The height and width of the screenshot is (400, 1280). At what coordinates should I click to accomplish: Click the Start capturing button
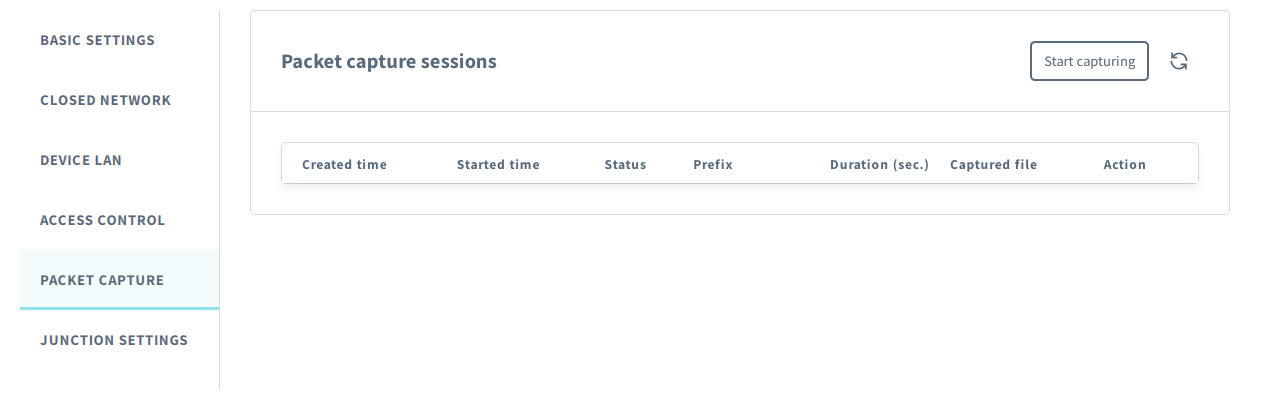pos(1089,61)
